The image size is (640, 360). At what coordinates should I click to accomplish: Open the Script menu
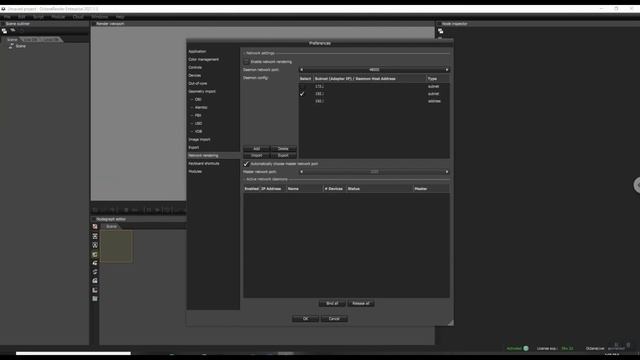point(38,17)
